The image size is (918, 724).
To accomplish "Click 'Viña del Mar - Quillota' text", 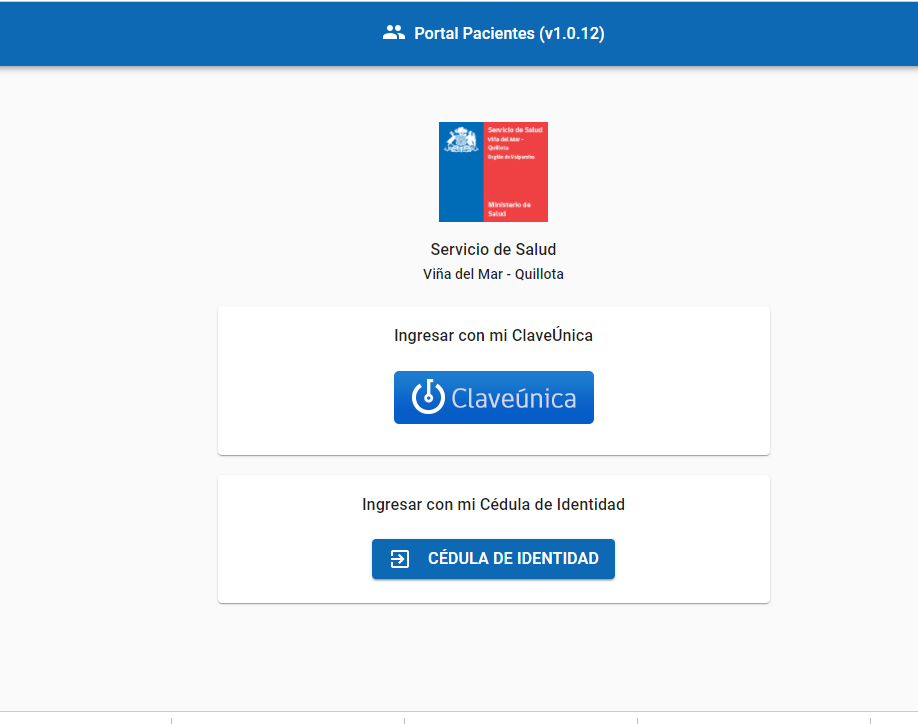I will [494, 274].
